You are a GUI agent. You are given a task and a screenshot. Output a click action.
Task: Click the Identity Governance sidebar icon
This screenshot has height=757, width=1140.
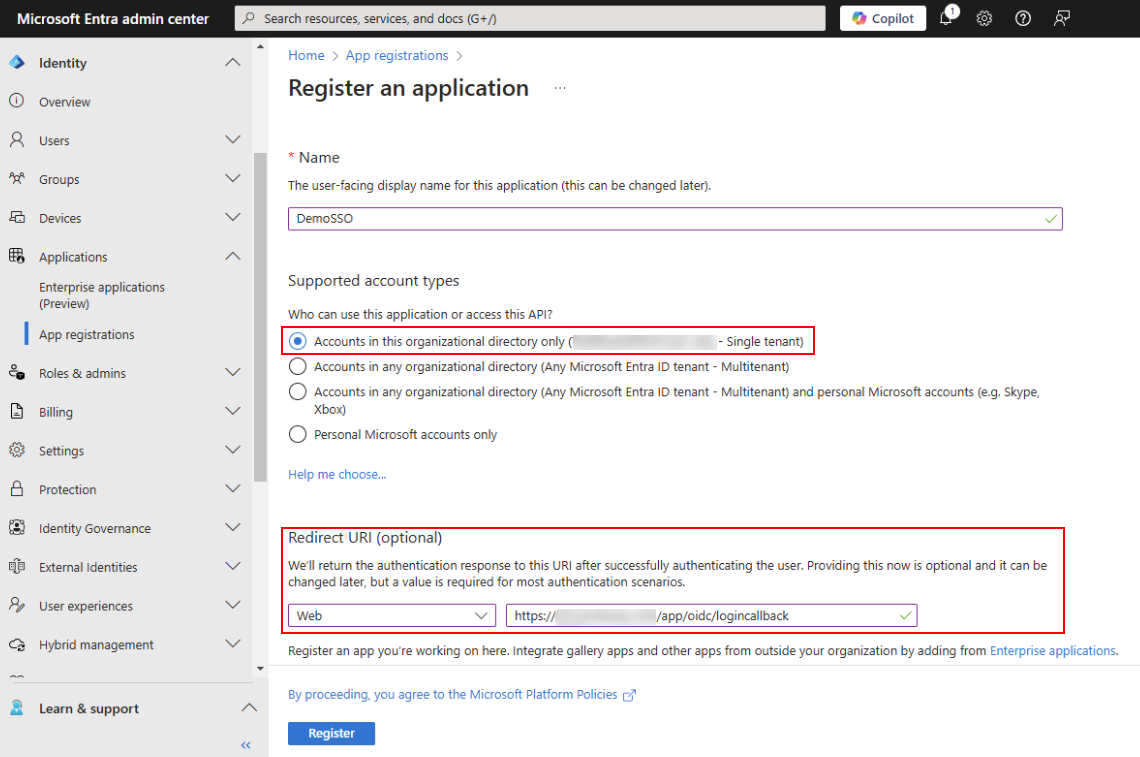pos(17,528)
